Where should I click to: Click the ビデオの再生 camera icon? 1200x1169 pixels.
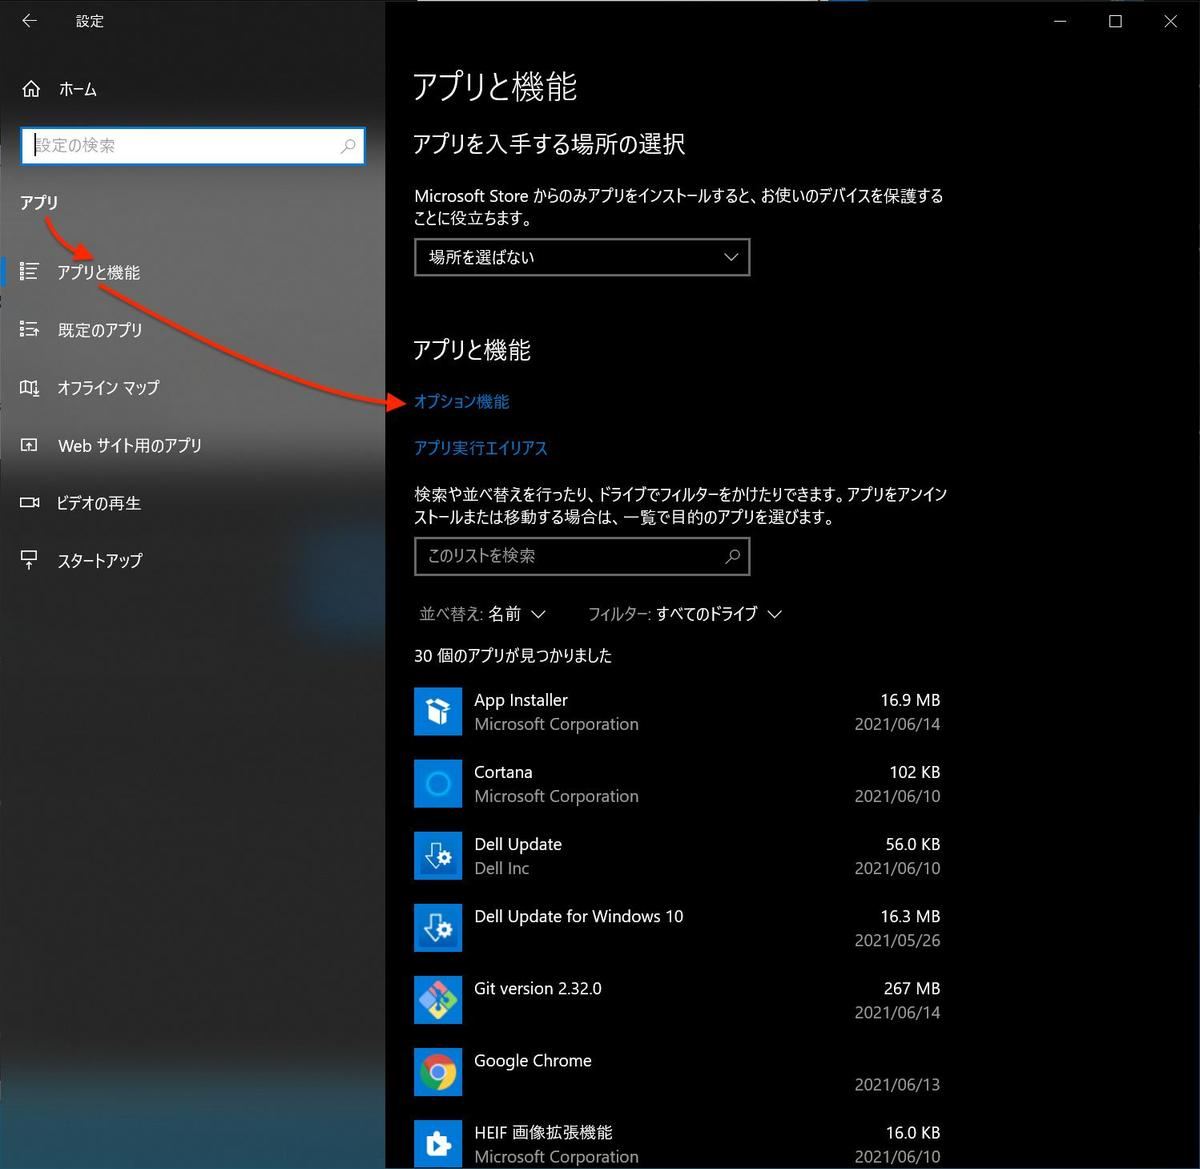click(x=30, y=502)
